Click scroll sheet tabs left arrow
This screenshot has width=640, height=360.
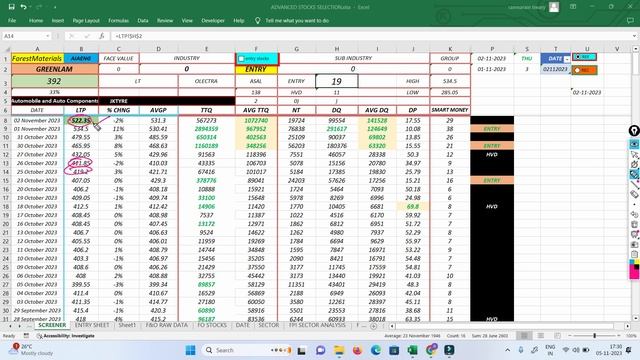point(10,326)
